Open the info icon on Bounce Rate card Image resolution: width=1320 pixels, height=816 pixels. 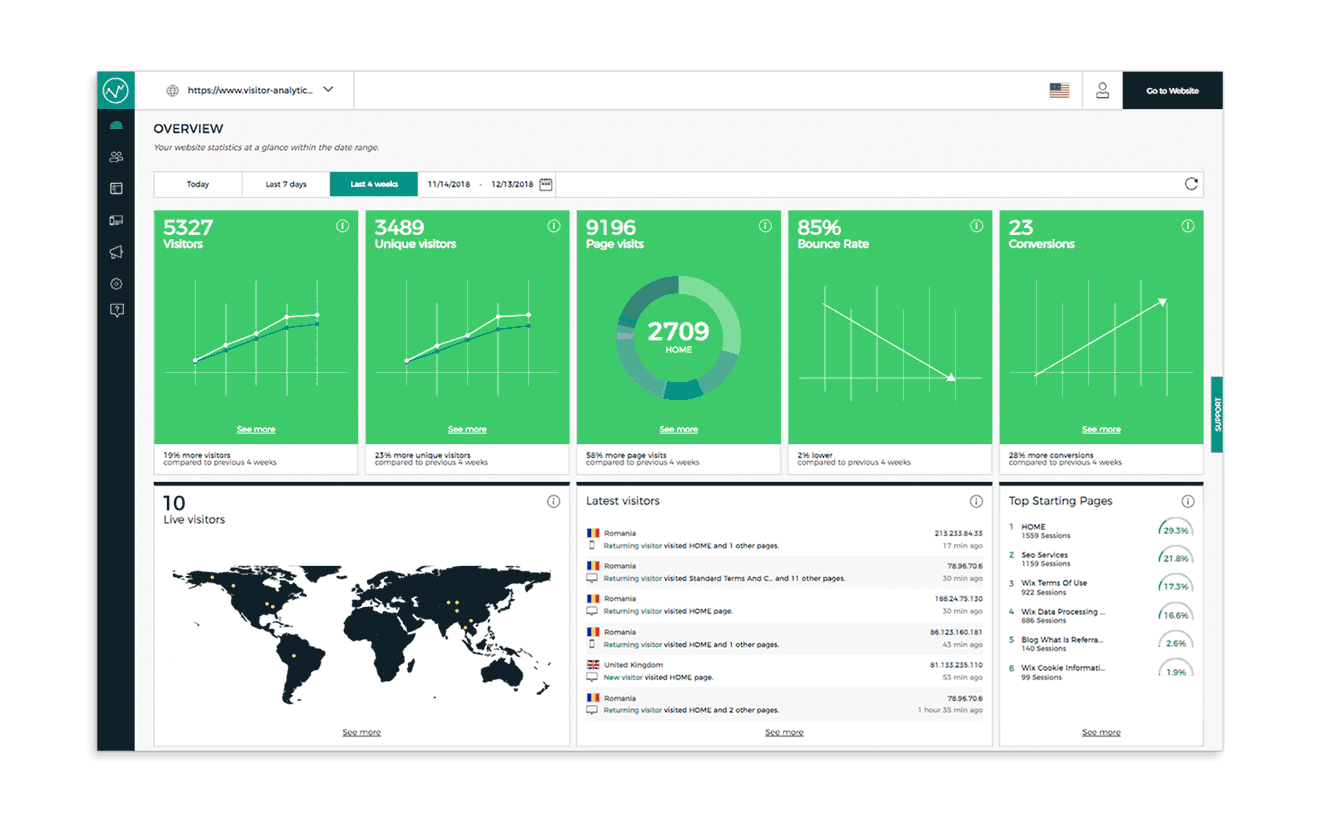pos(977,226)
